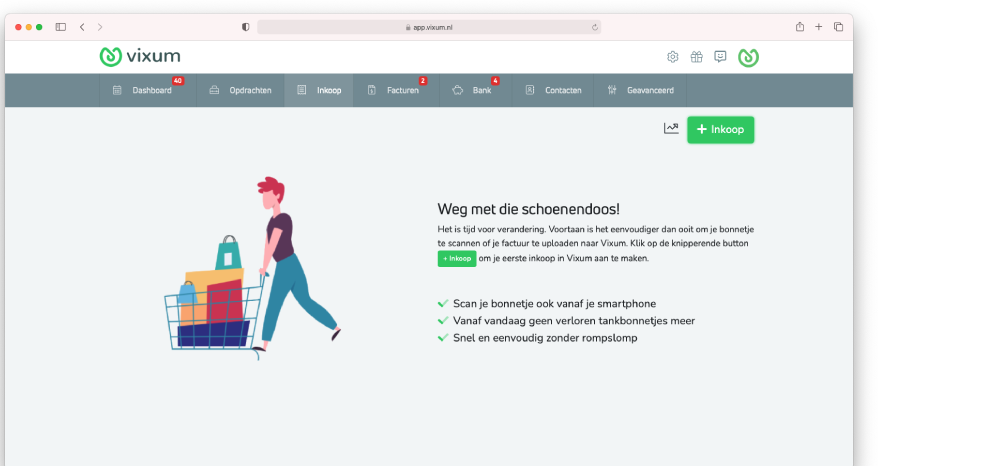The height and width of the screenshot is (466, 1000).
Task: Open the chat feedback icon
Action: tap(720, 57)
